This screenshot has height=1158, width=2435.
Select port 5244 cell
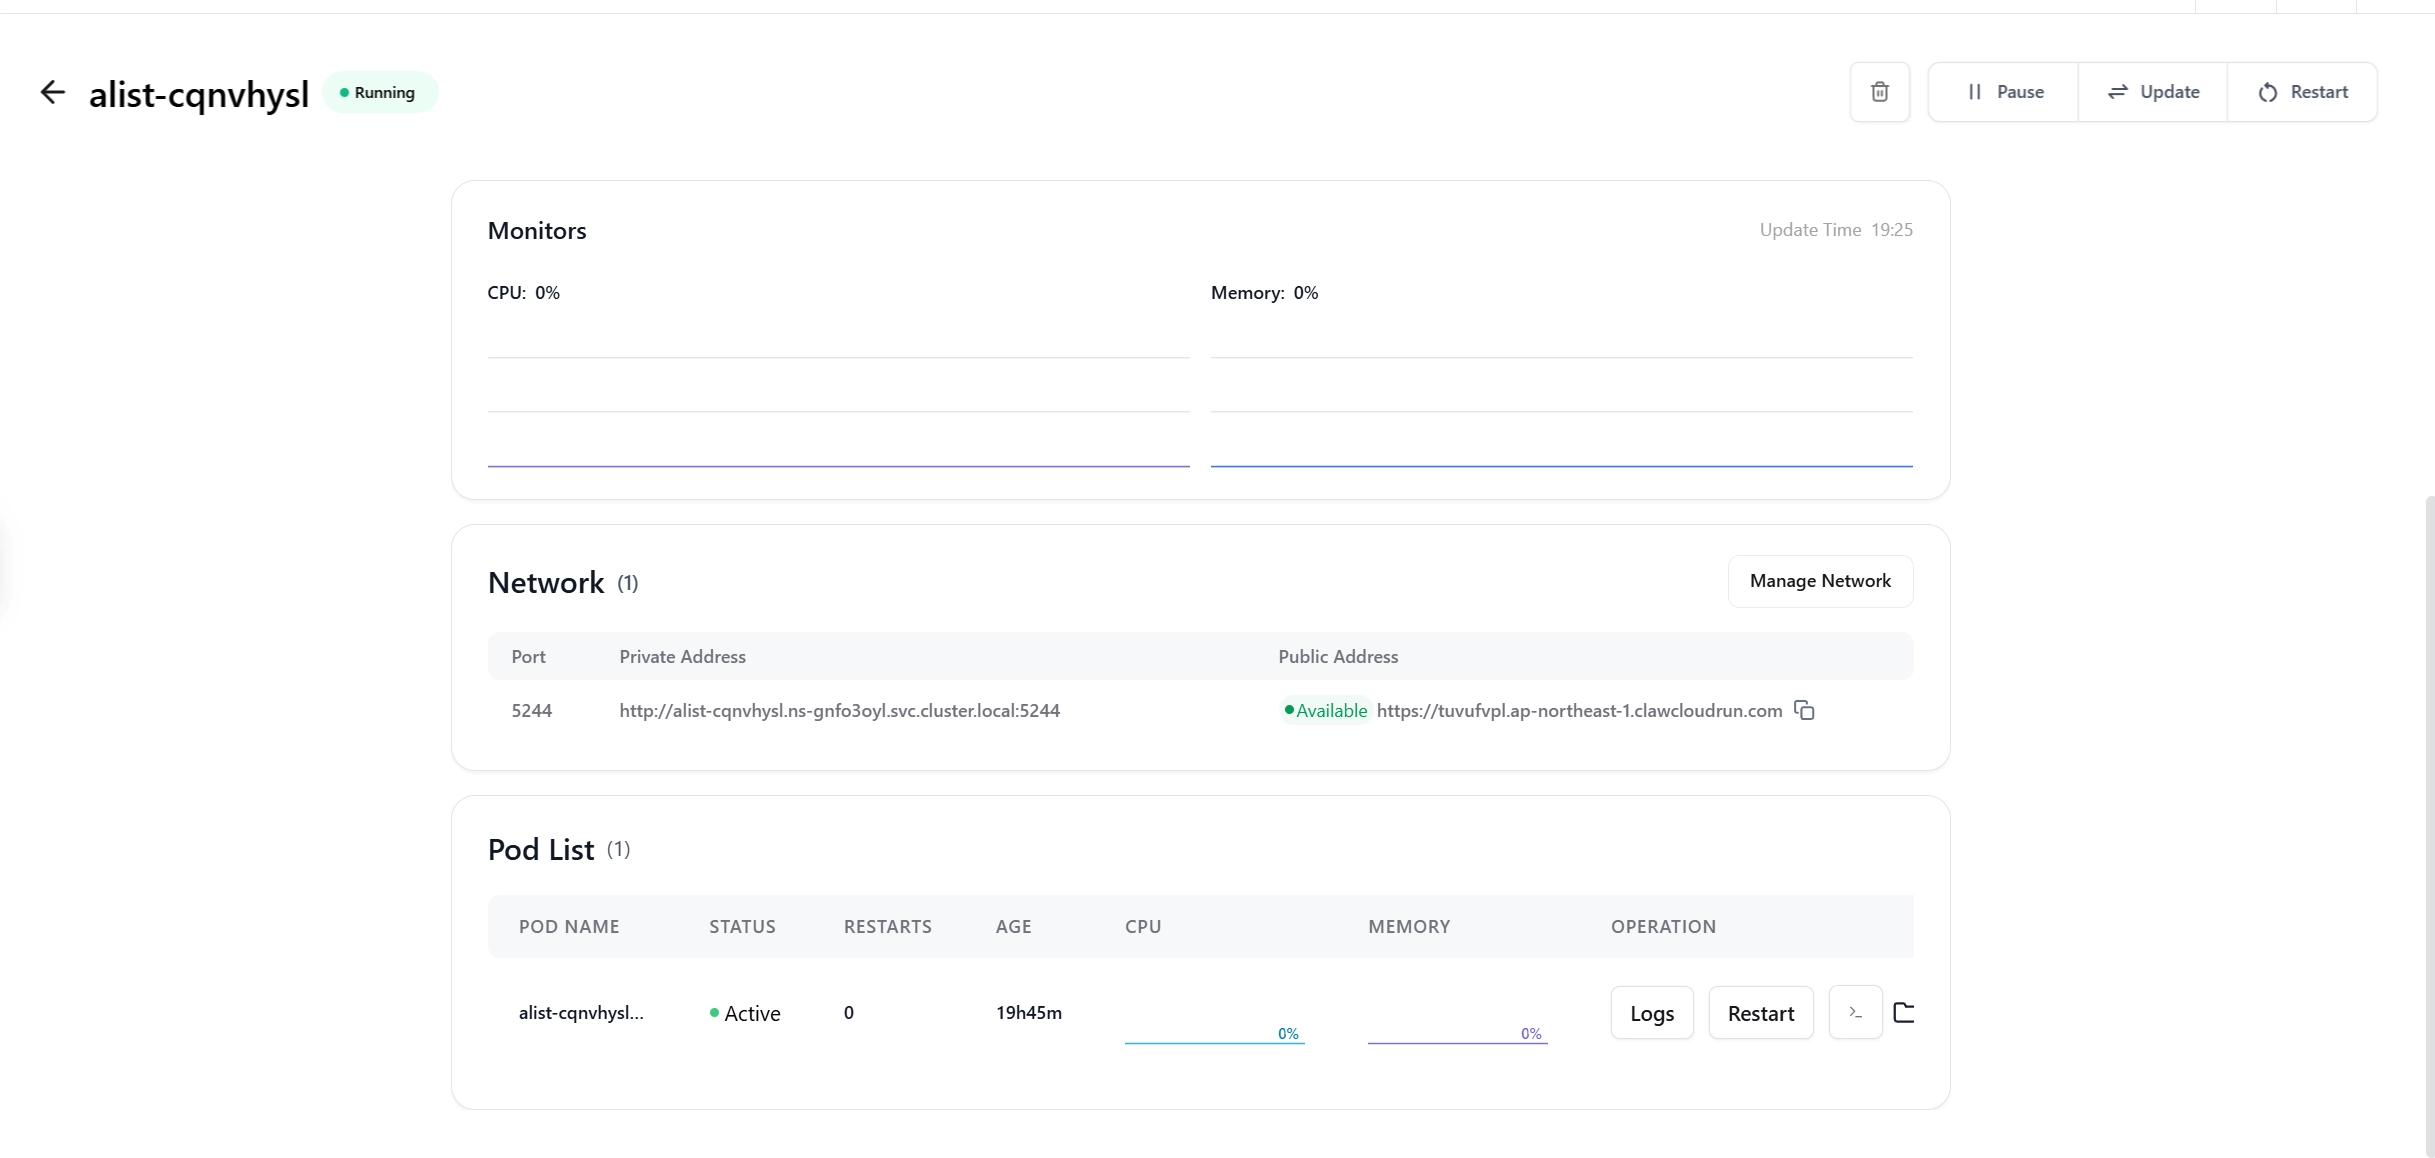click(x=531, y=711)
